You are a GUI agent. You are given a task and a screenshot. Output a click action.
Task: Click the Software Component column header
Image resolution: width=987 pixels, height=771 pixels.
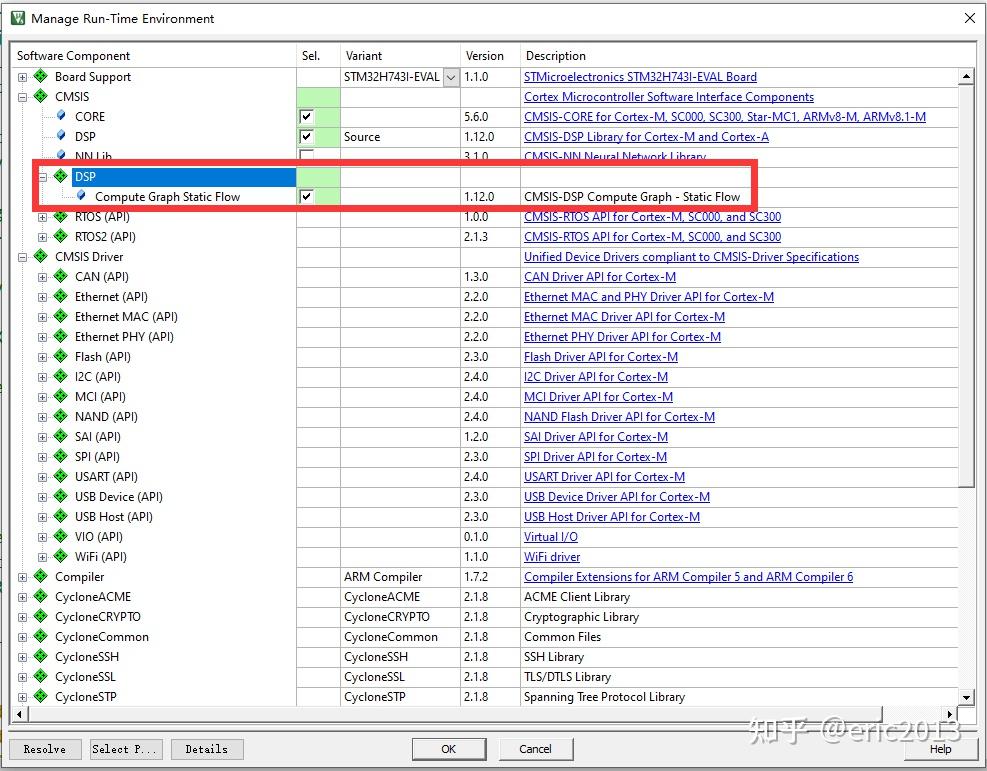click(154, 55)
